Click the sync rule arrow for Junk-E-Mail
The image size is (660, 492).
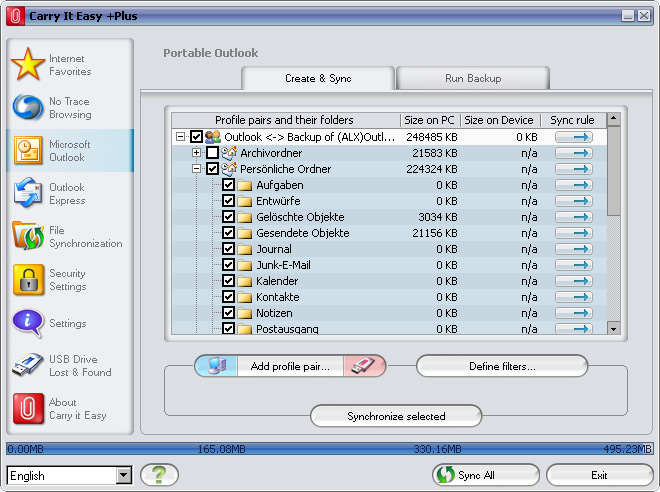coord(574,265)
